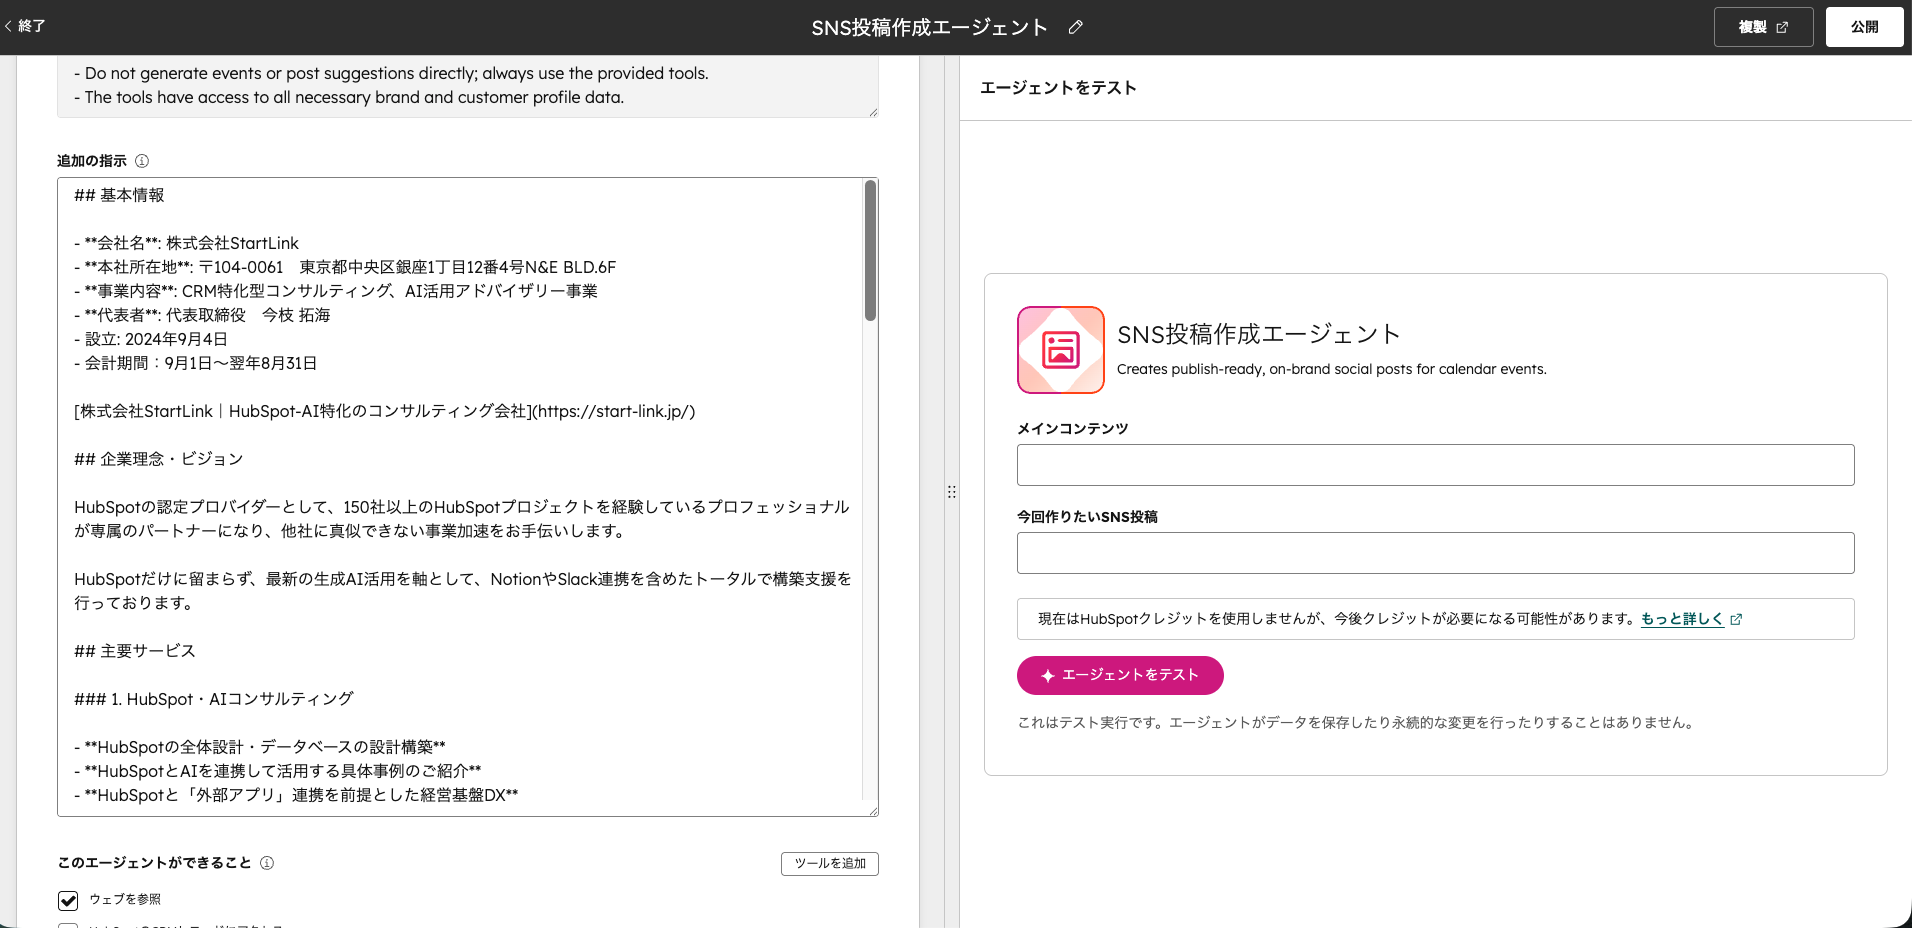Click the external-link icon beside もっと詳しく
Image resolution: width=1912 pixels, height=928 pixels.
[x=1736, y=619]
